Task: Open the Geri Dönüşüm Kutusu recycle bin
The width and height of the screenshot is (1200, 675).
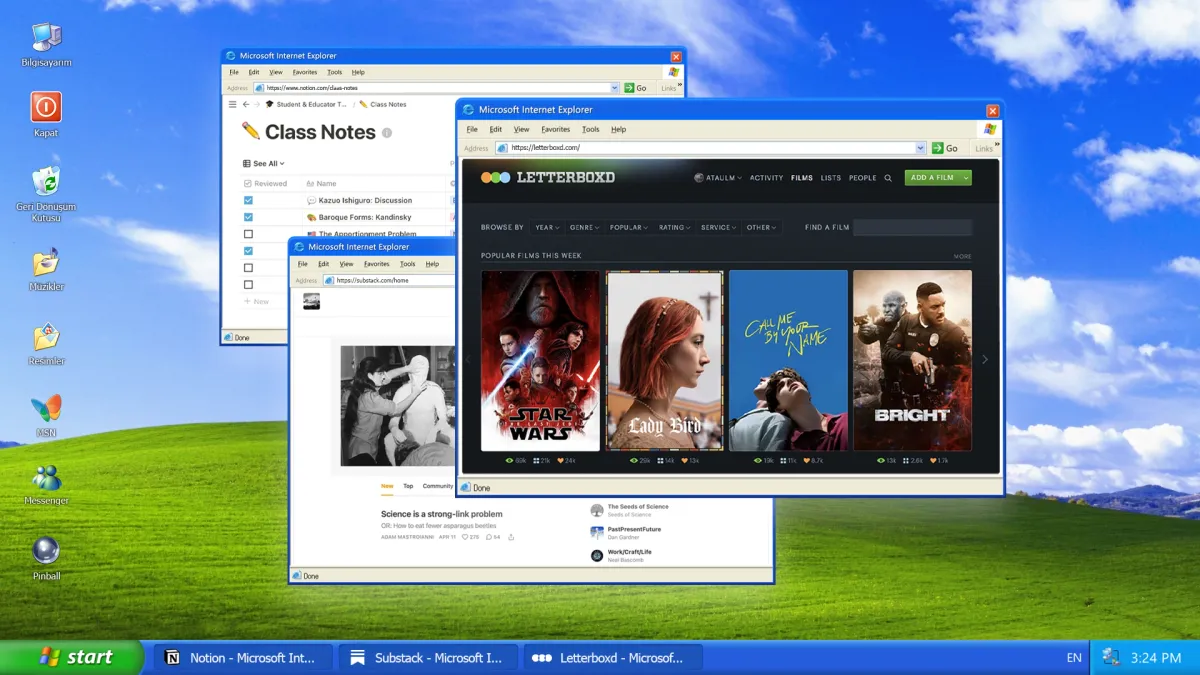Action: tap(46, 181)
